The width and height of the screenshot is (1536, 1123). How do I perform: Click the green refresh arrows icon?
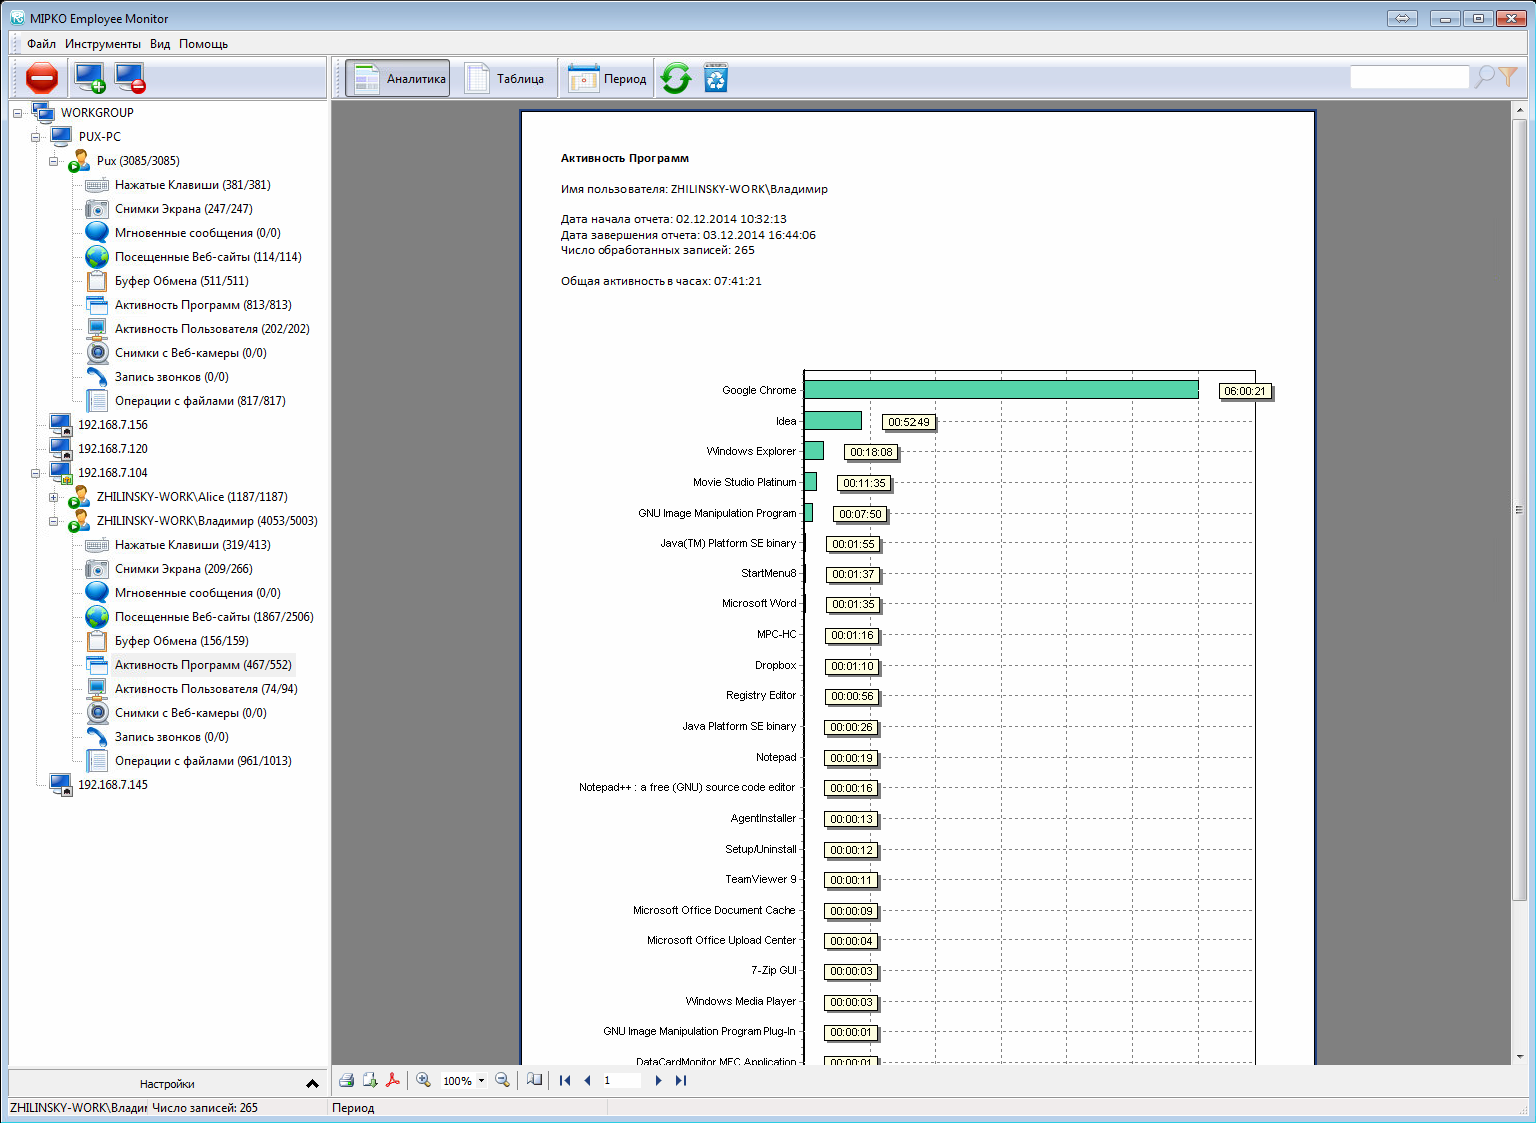click(676, 78)
